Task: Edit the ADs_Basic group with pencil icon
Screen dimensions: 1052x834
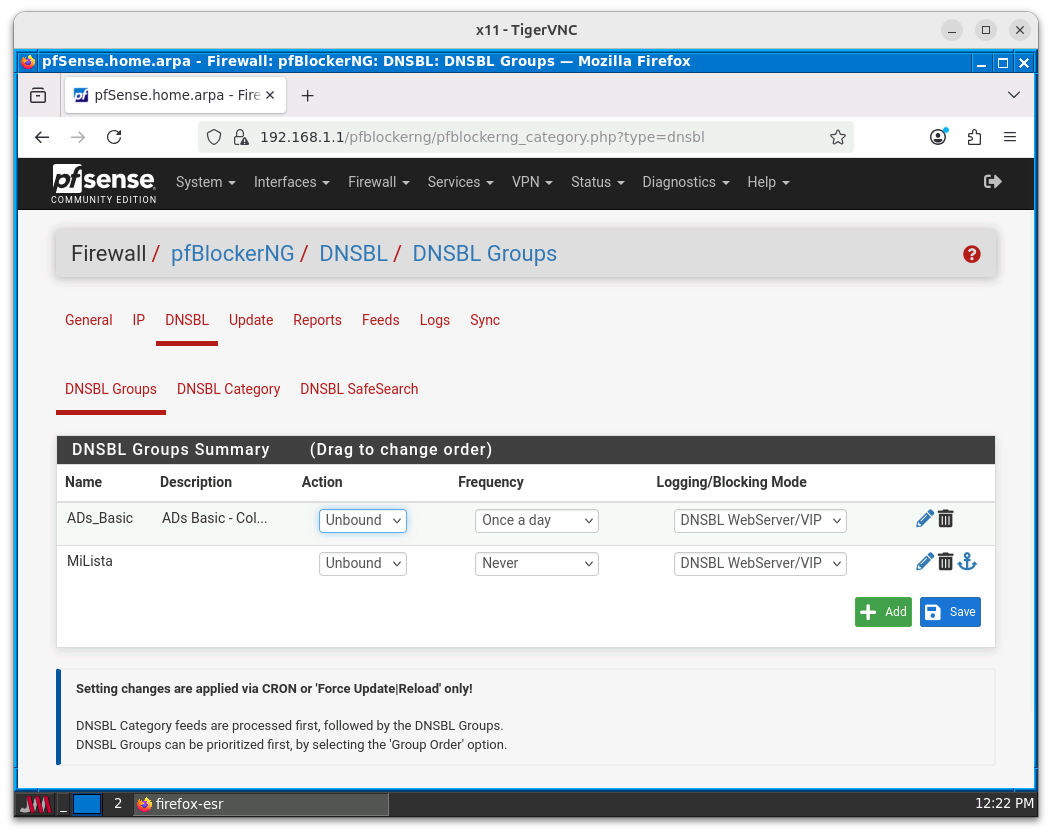Action: tap(925, 519)
